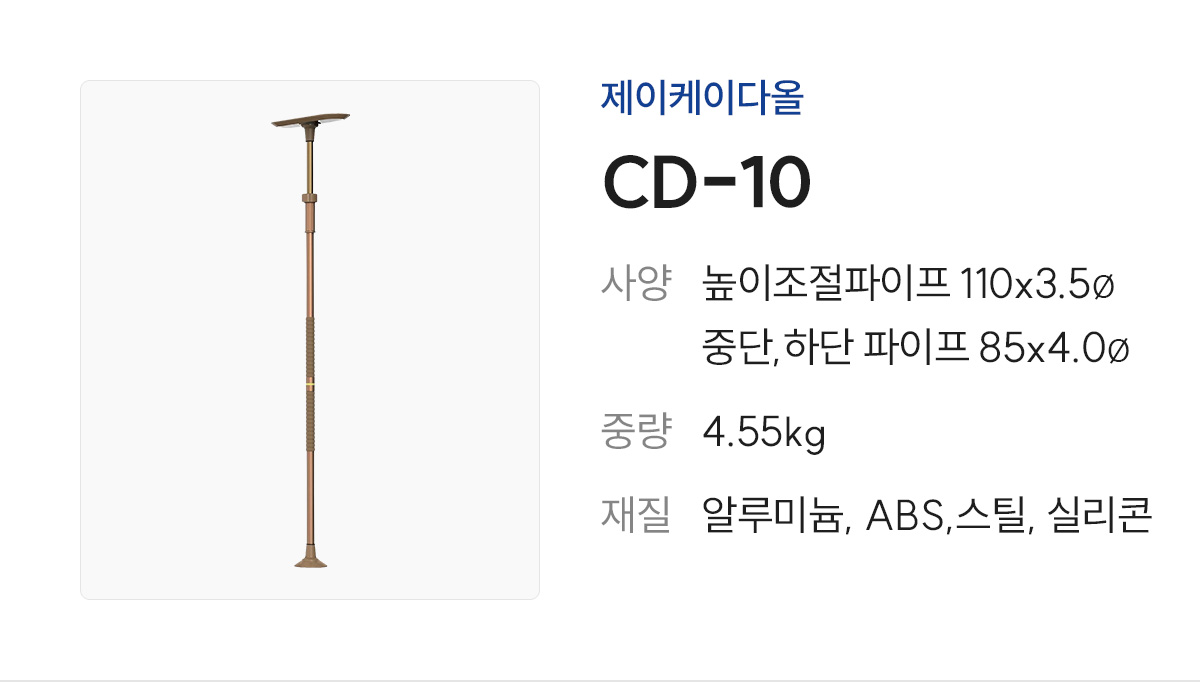Screen dimensions: 1200x682
Task: Select the 재질 spec label
Action: click(635, 516)
